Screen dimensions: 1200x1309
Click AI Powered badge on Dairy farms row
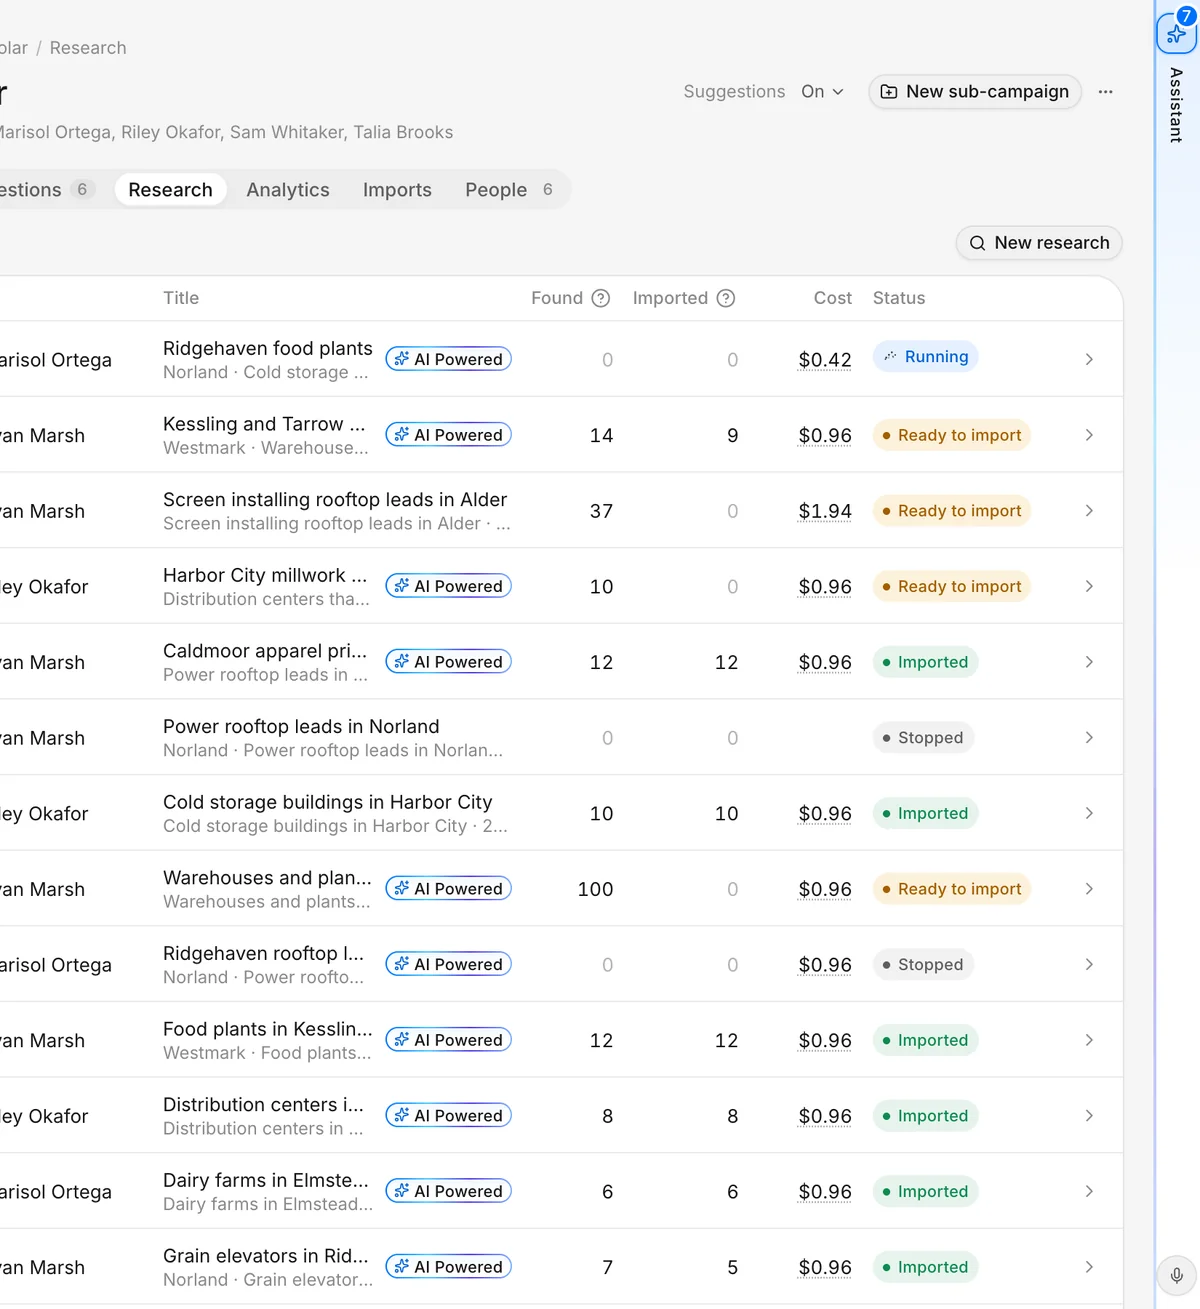coord(448,1191)
